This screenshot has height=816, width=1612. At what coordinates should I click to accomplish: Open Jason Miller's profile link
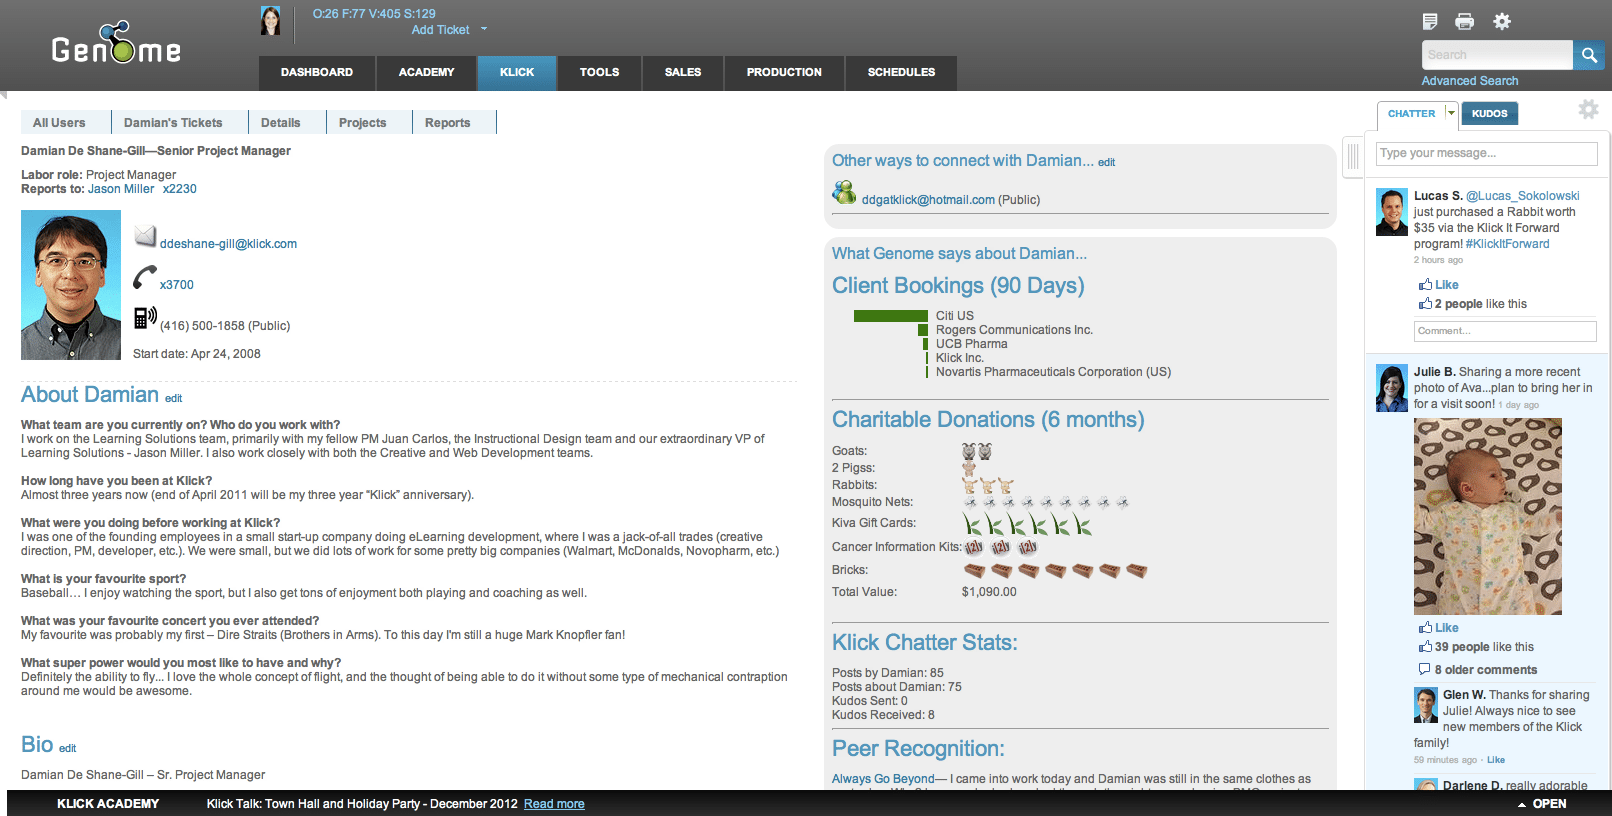(121, 189)
